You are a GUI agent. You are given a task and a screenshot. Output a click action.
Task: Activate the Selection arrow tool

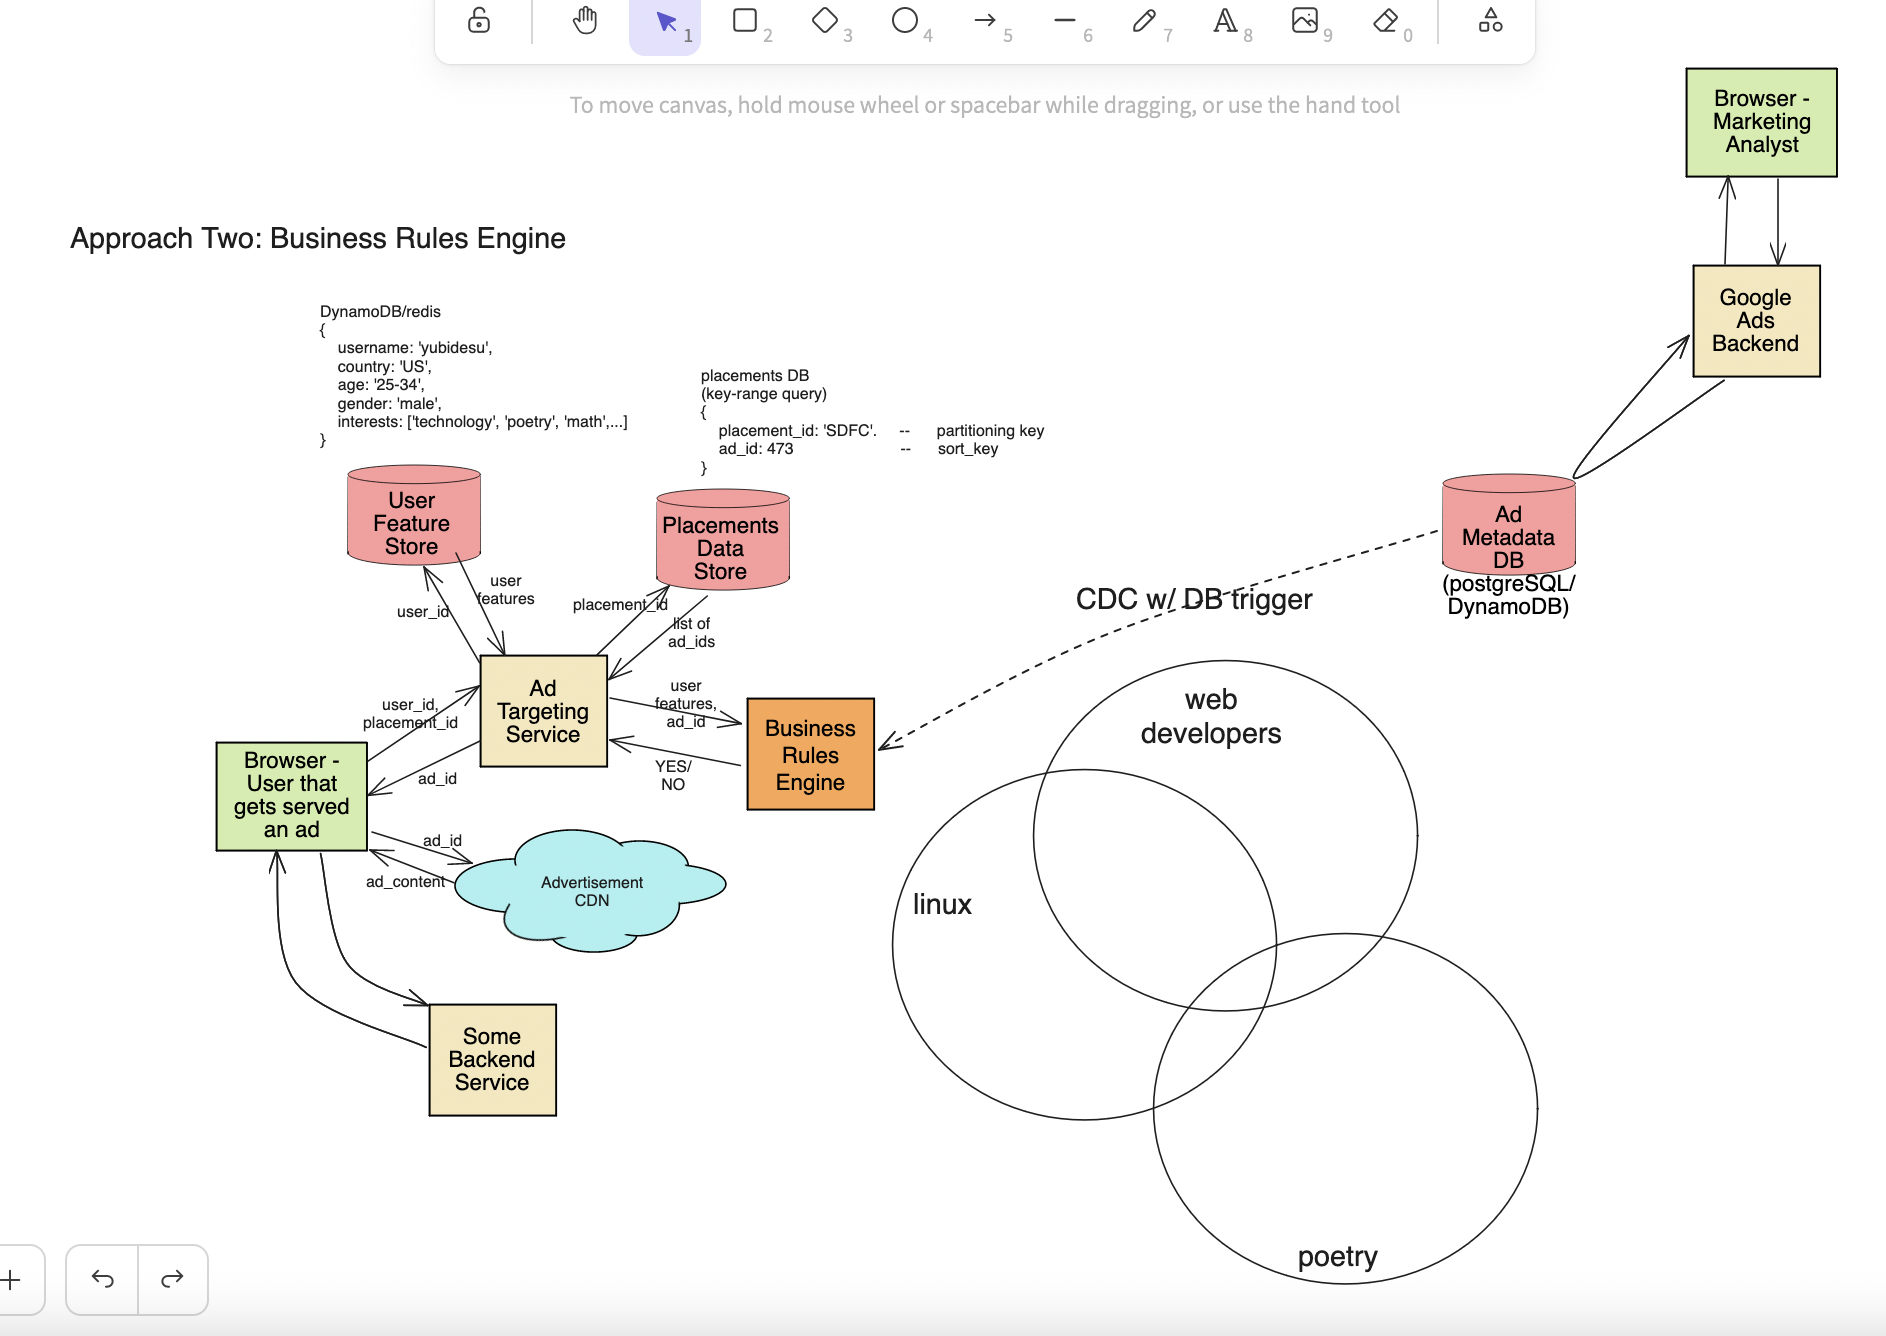(665, 22)
